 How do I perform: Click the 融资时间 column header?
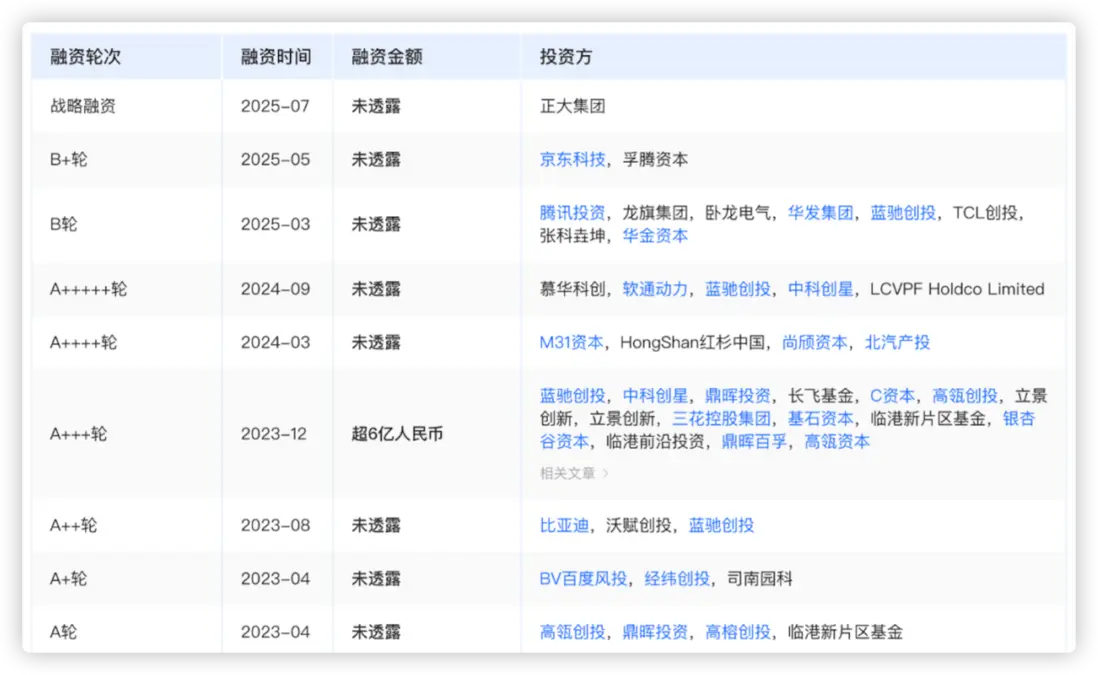[276, 57]
